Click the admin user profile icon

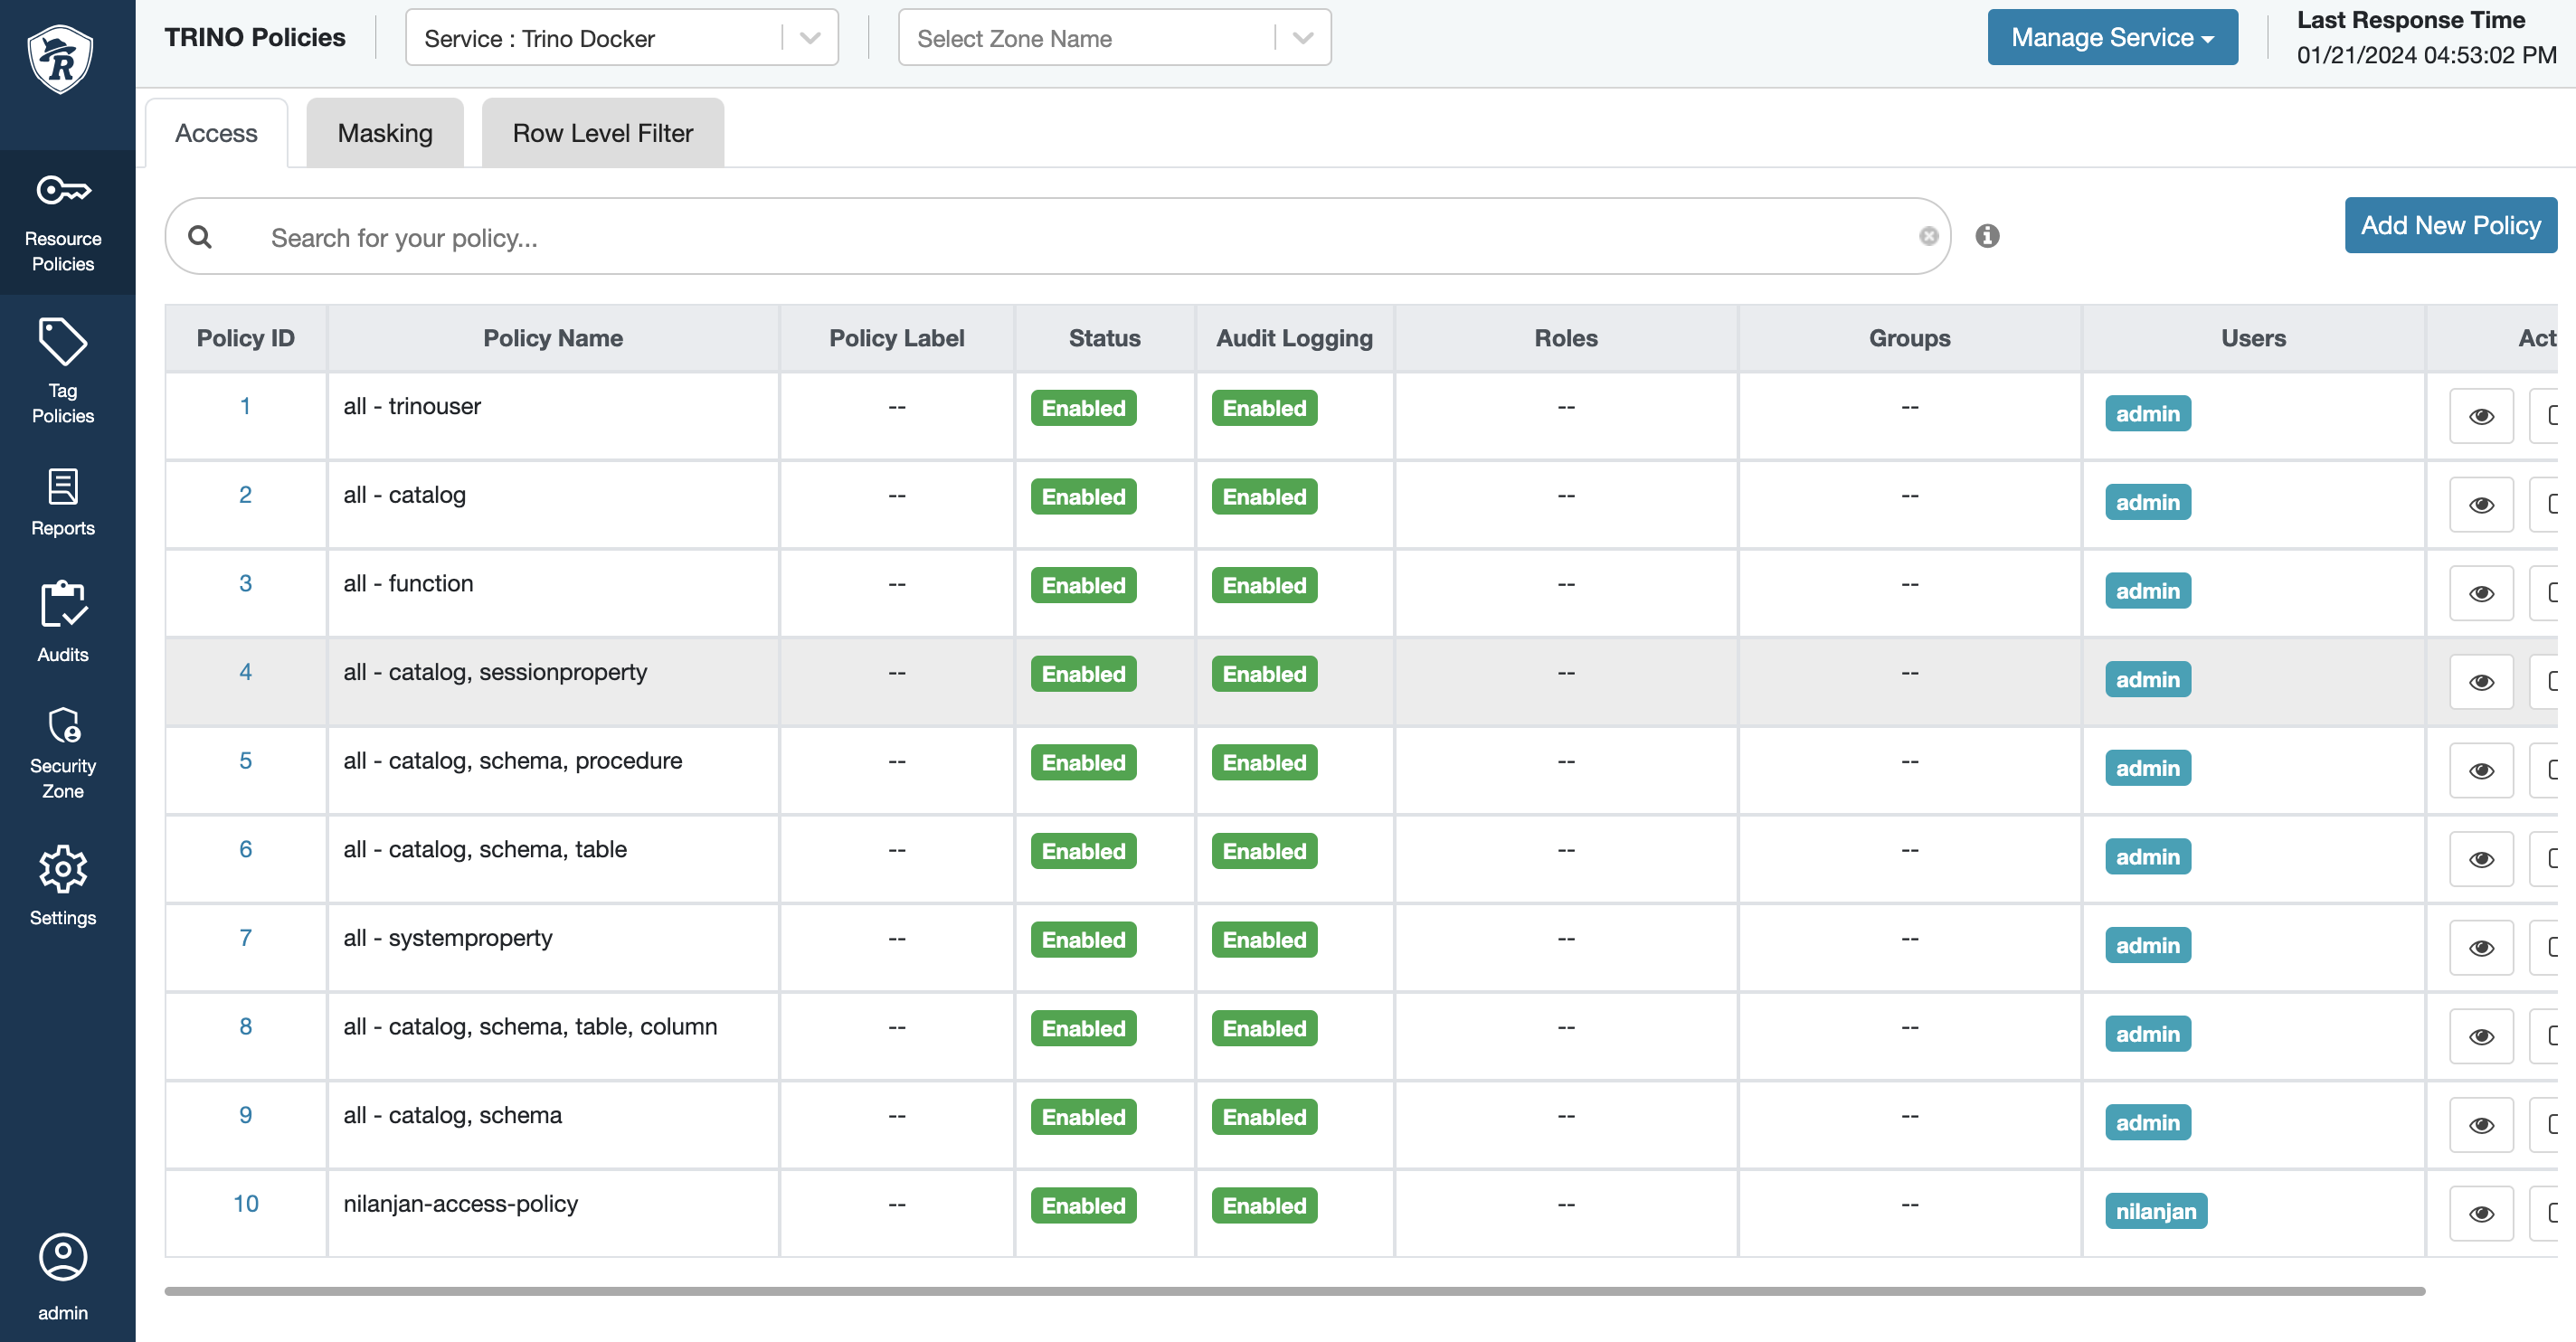pyautogui.click(x=63, y=1258)
